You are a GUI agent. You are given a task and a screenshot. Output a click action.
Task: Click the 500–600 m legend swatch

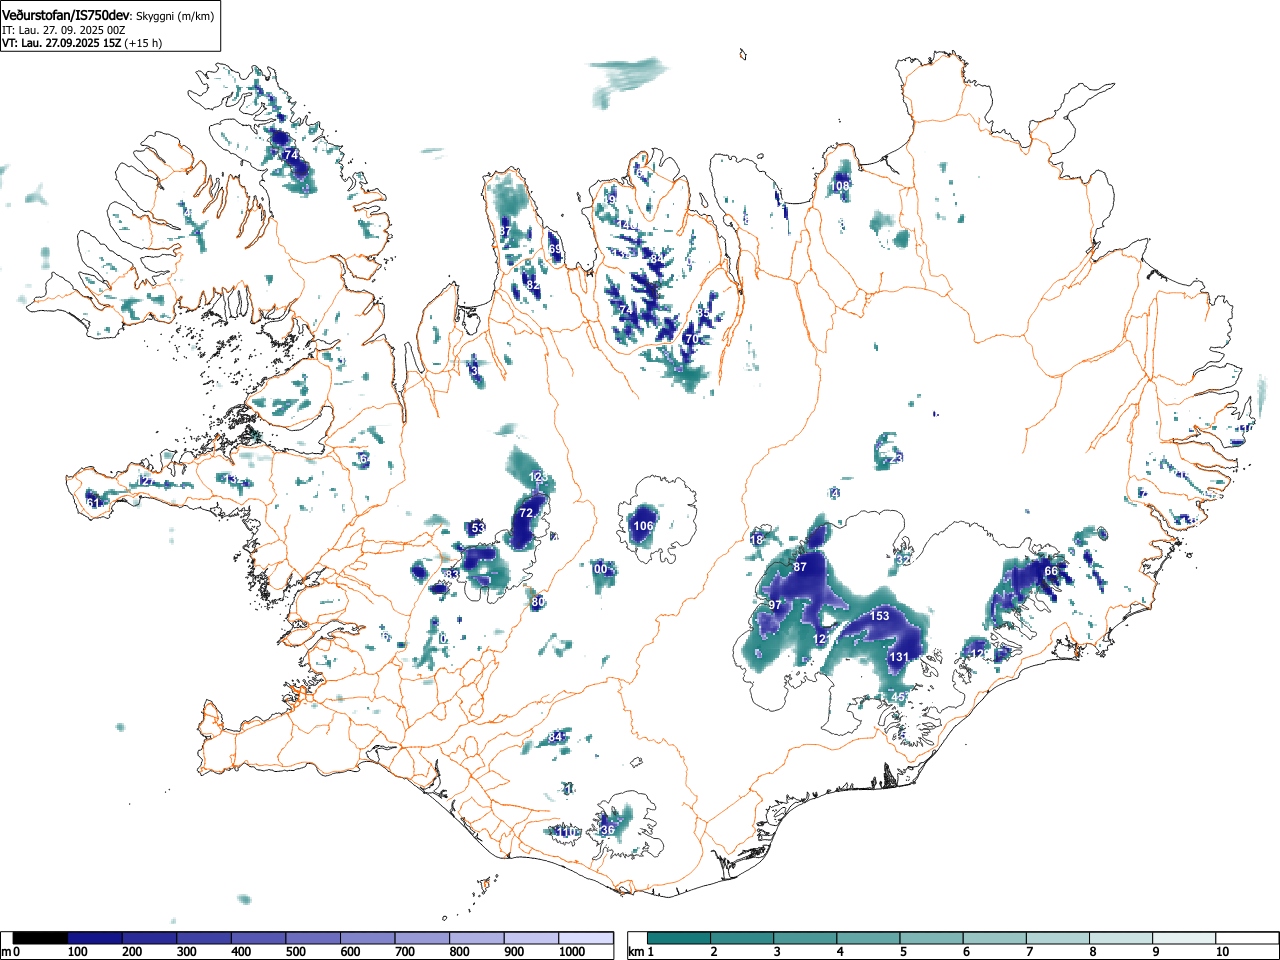pos(313,938)
